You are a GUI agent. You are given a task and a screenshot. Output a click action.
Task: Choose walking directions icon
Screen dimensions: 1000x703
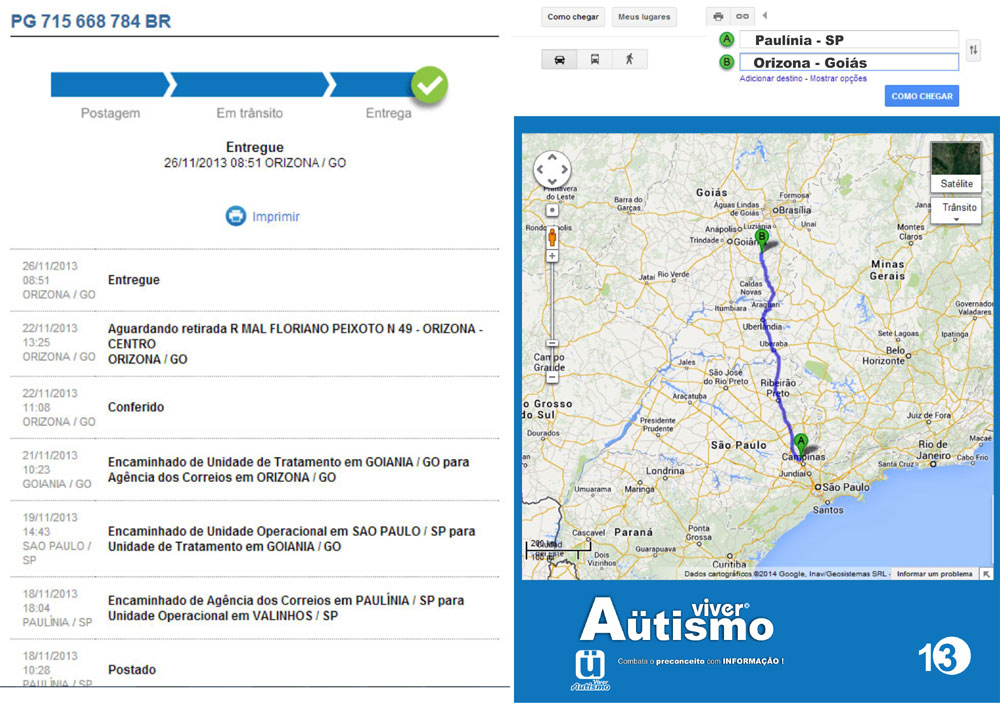[629, 60]
